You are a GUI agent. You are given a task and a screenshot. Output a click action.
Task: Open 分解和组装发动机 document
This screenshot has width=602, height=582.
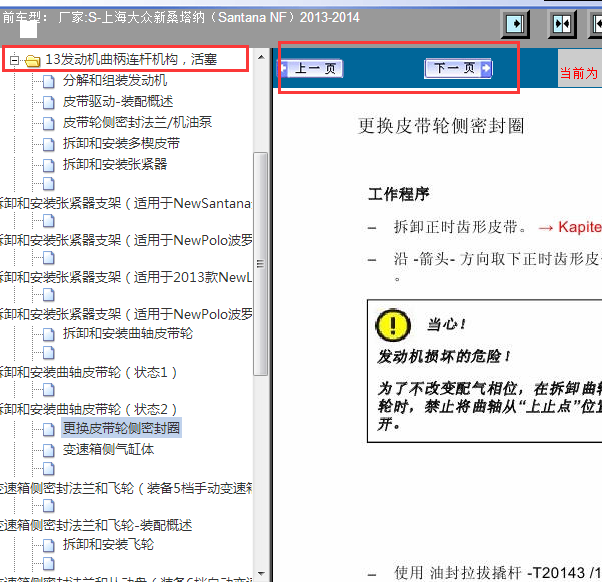point(115,80)
